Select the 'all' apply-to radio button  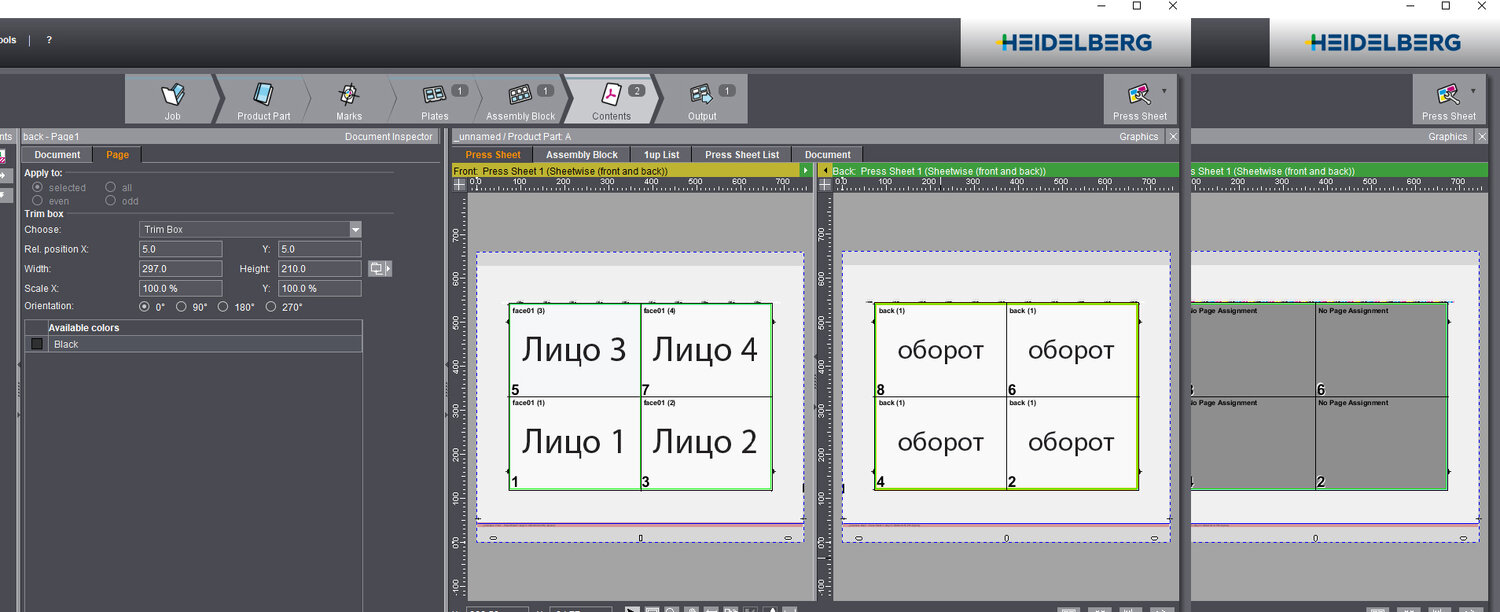[111, 187]
